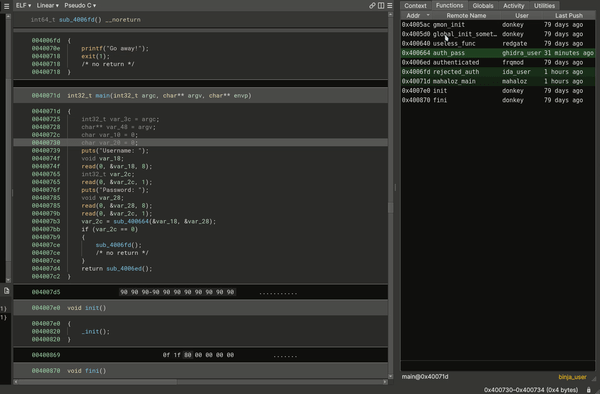Click the hex bytes row at 004007d5

[177, 292]
